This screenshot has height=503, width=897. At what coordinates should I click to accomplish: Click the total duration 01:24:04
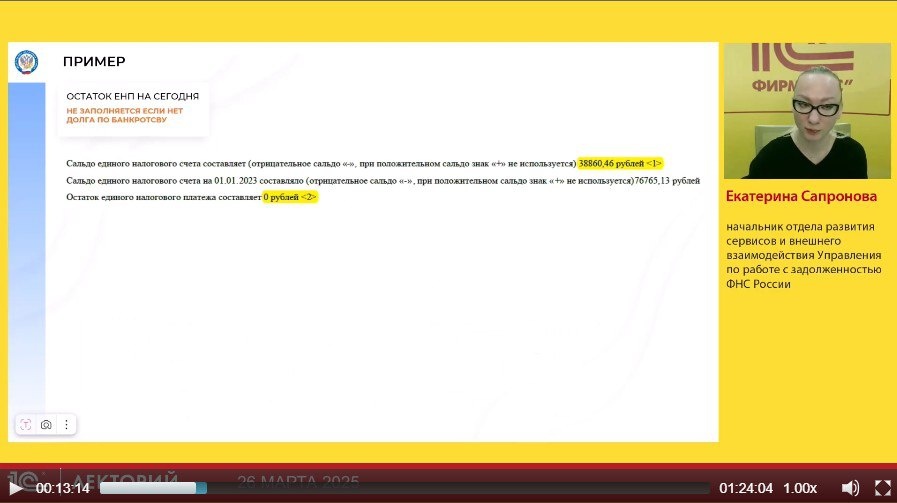point(746,488)
